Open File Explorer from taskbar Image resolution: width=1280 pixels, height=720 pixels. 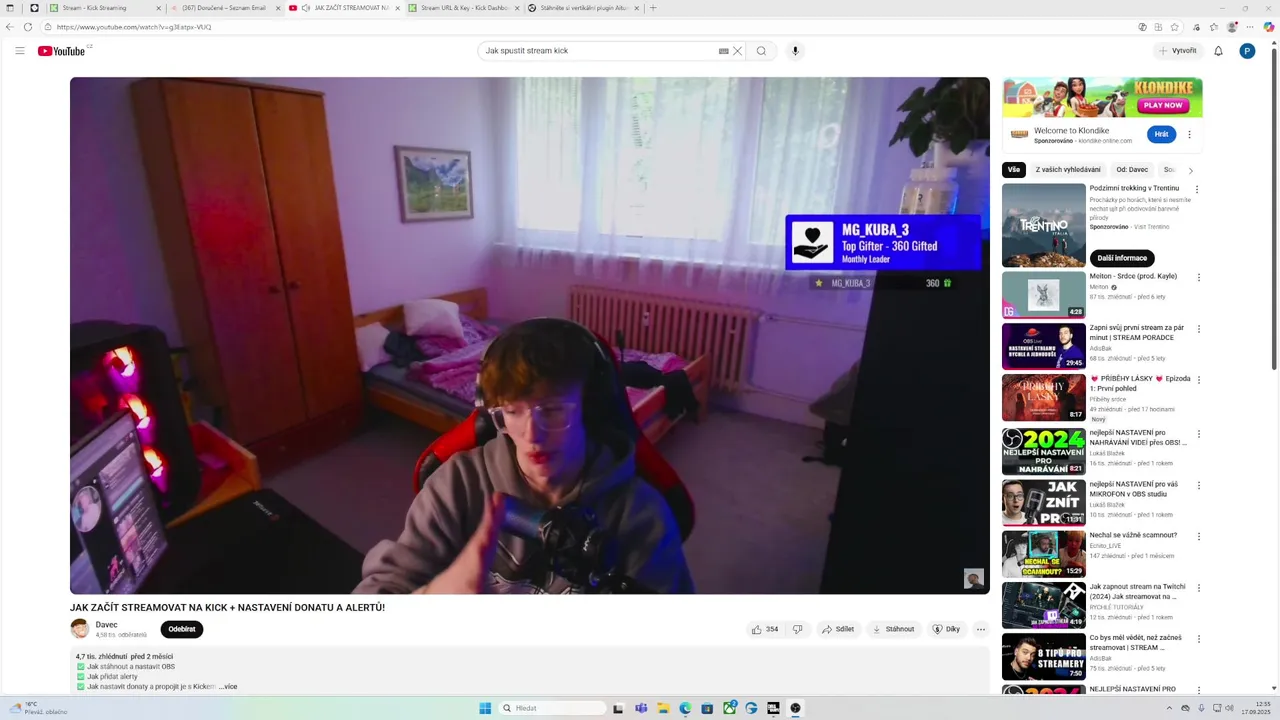(x=663, y=708)
